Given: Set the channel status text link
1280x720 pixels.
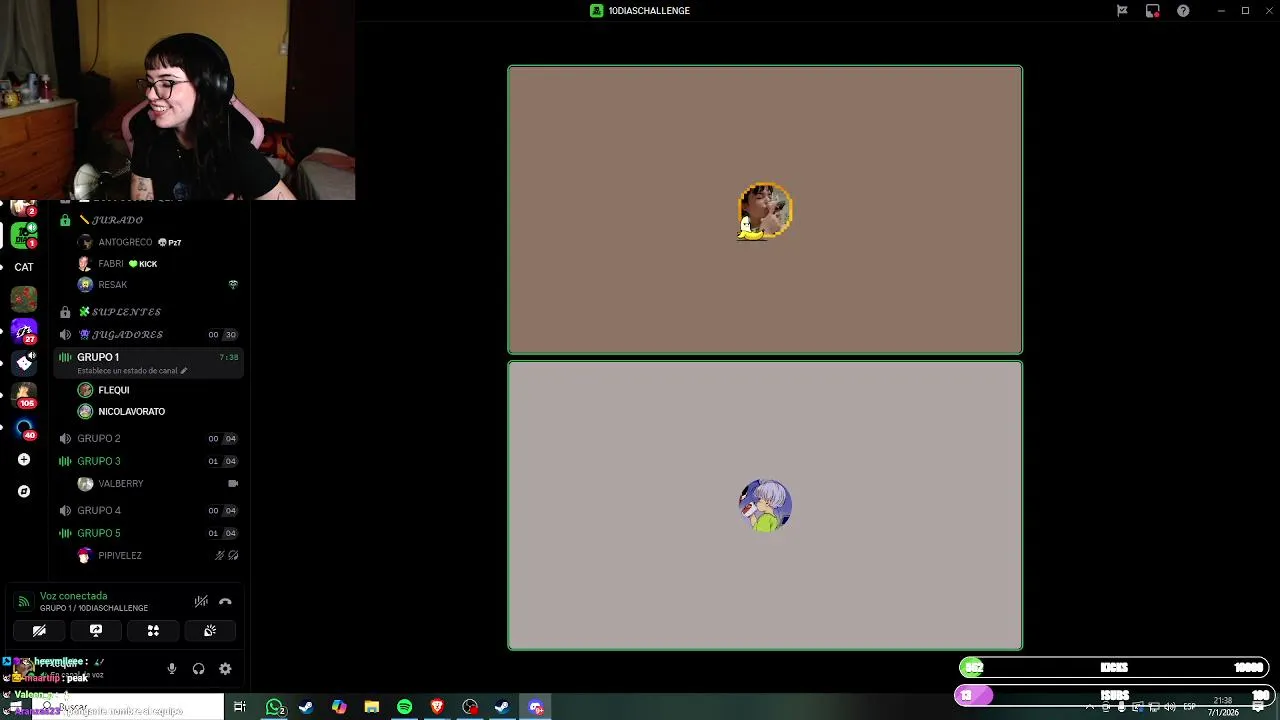Looking at the screenshot, I should click(127, 371).
